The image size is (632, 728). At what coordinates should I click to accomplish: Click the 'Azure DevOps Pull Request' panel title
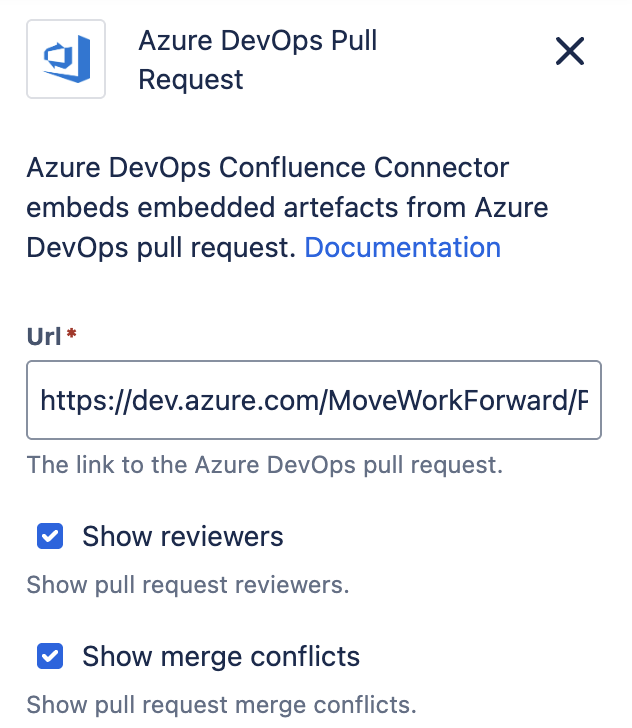[x=257, y=60]
